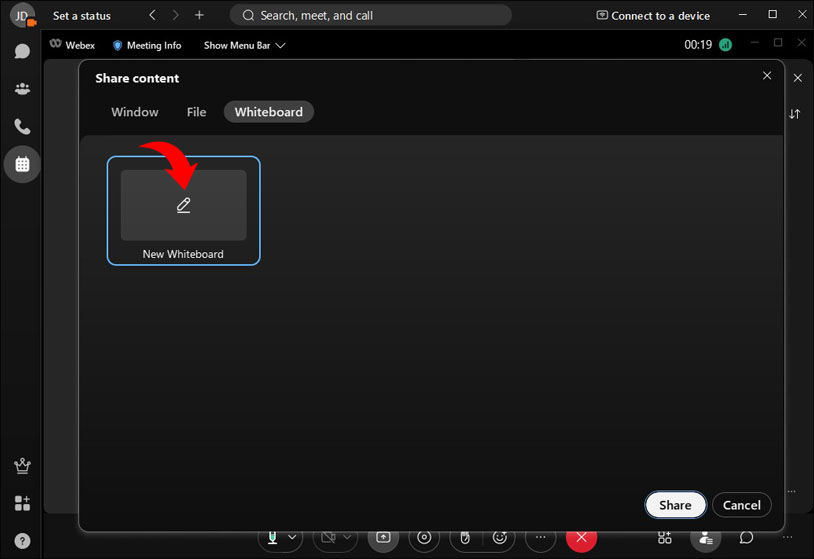Click the crown icon in sidebar
Viewport: 814px width, 559px height.
[22, 466]
